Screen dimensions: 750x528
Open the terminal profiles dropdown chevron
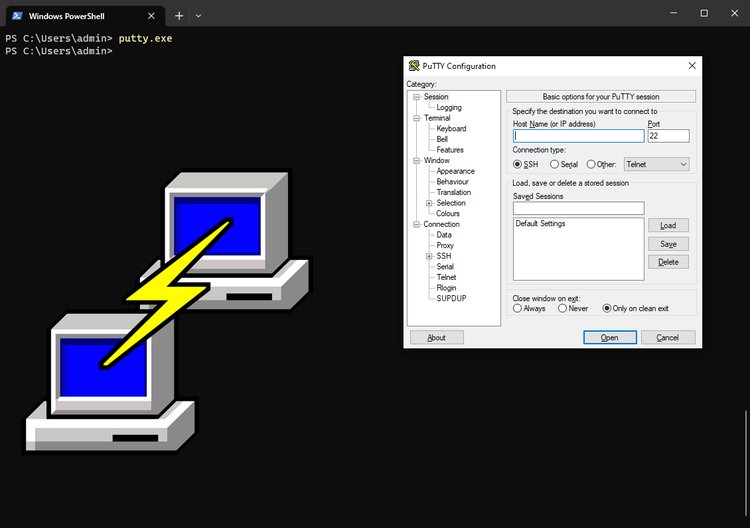tap(198, 16)
